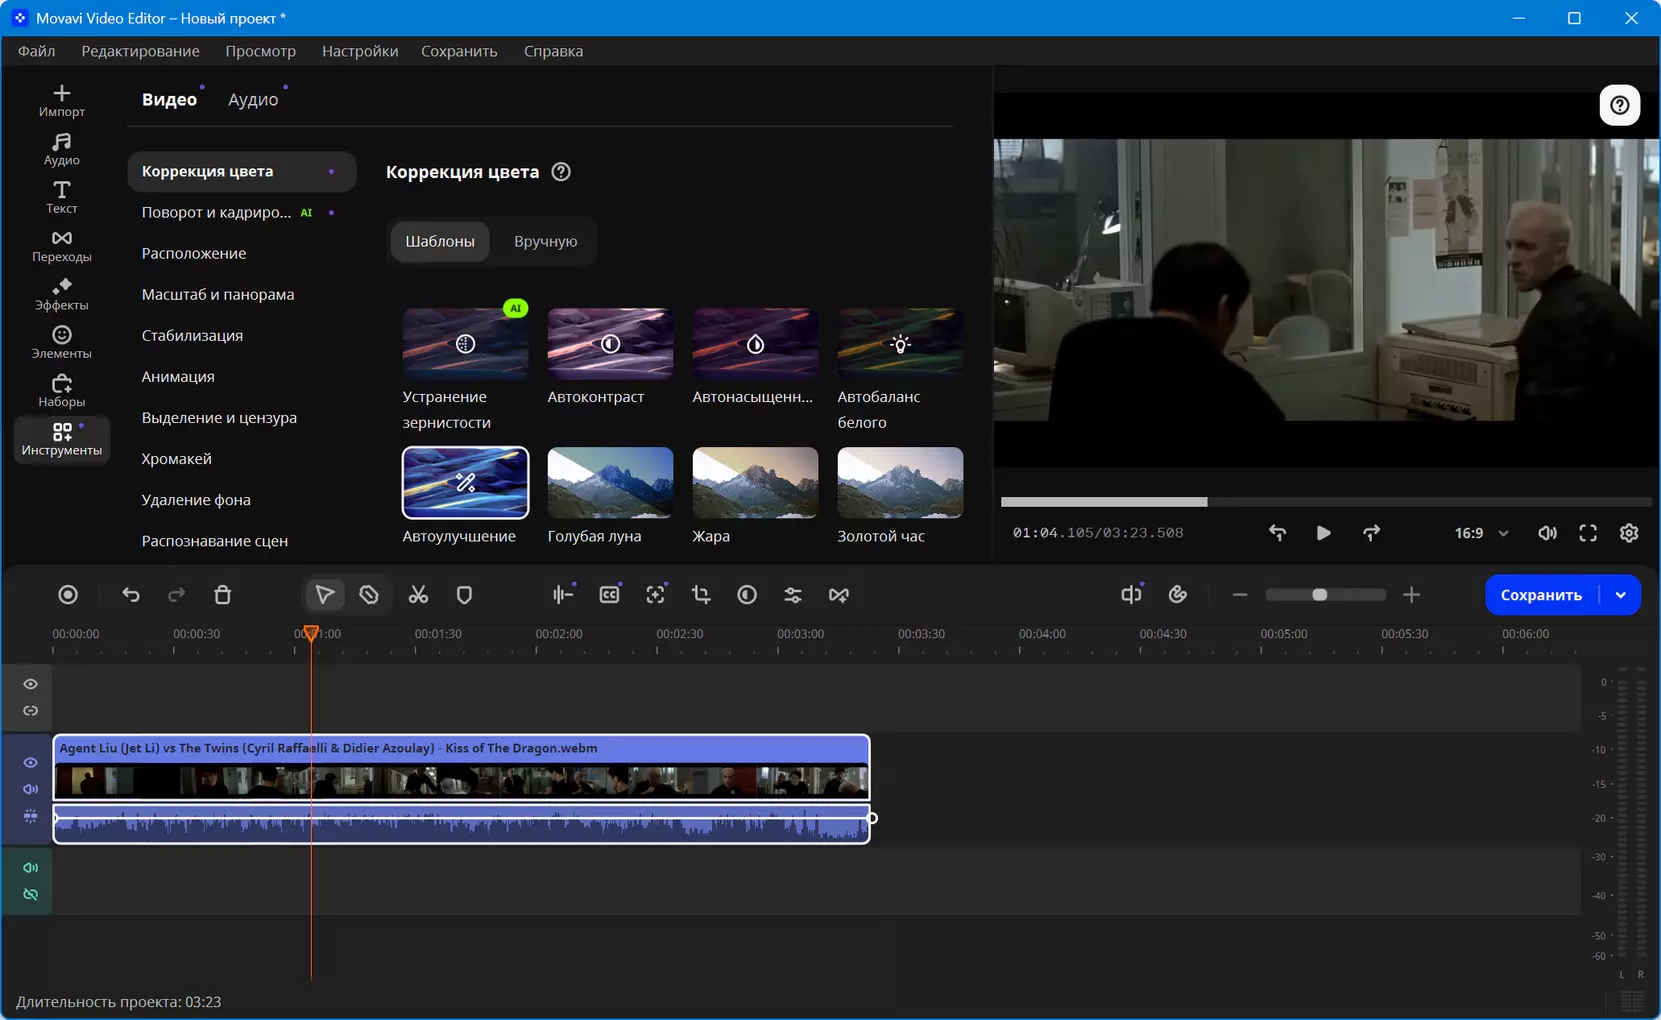Screen dimensions: 1661x1020
Task: Mute the separate audio track
Action: point(31,867)
